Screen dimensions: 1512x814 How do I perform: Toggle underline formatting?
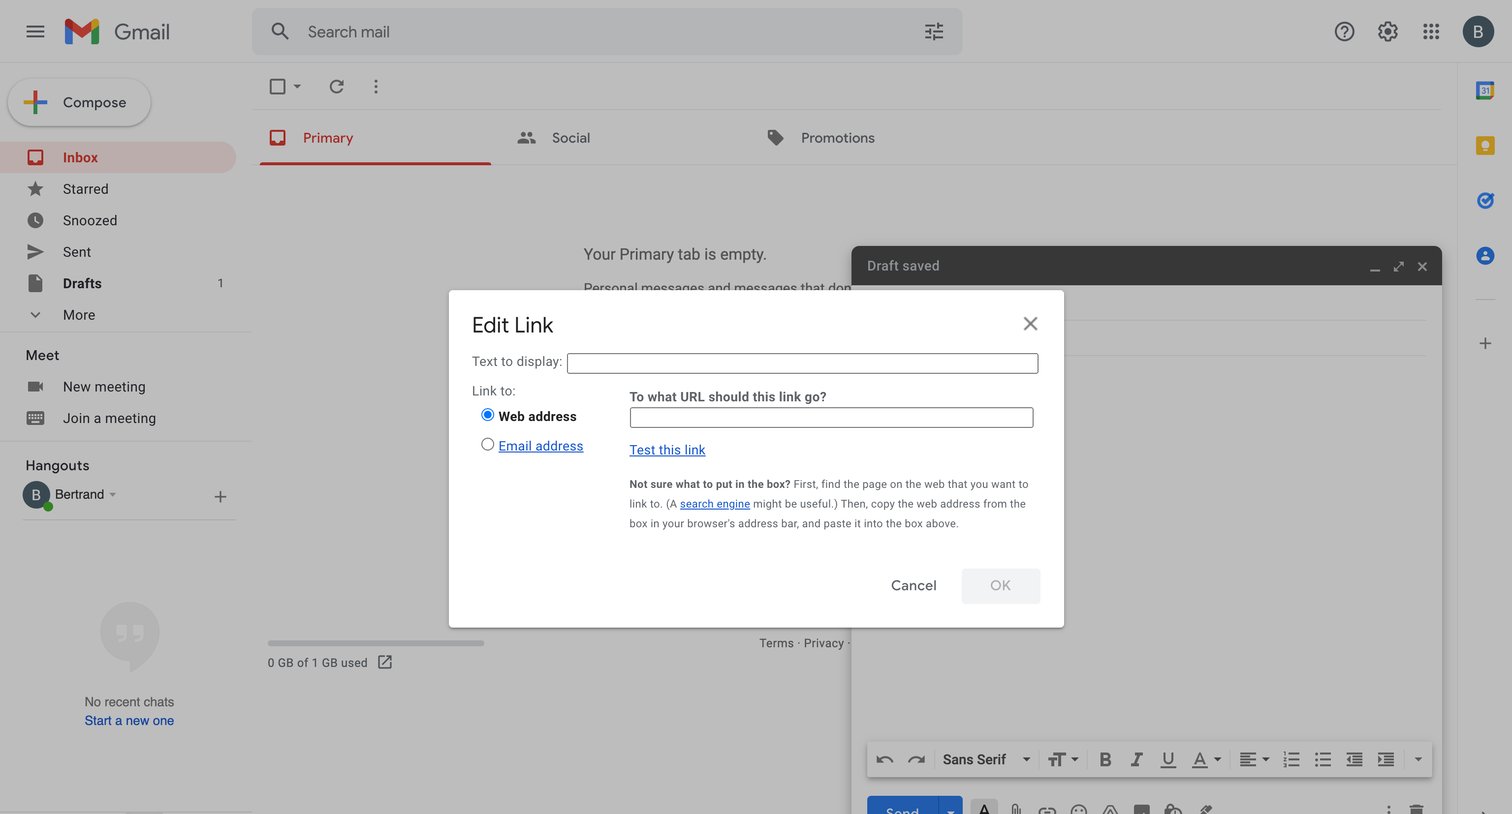(1167, 759)
